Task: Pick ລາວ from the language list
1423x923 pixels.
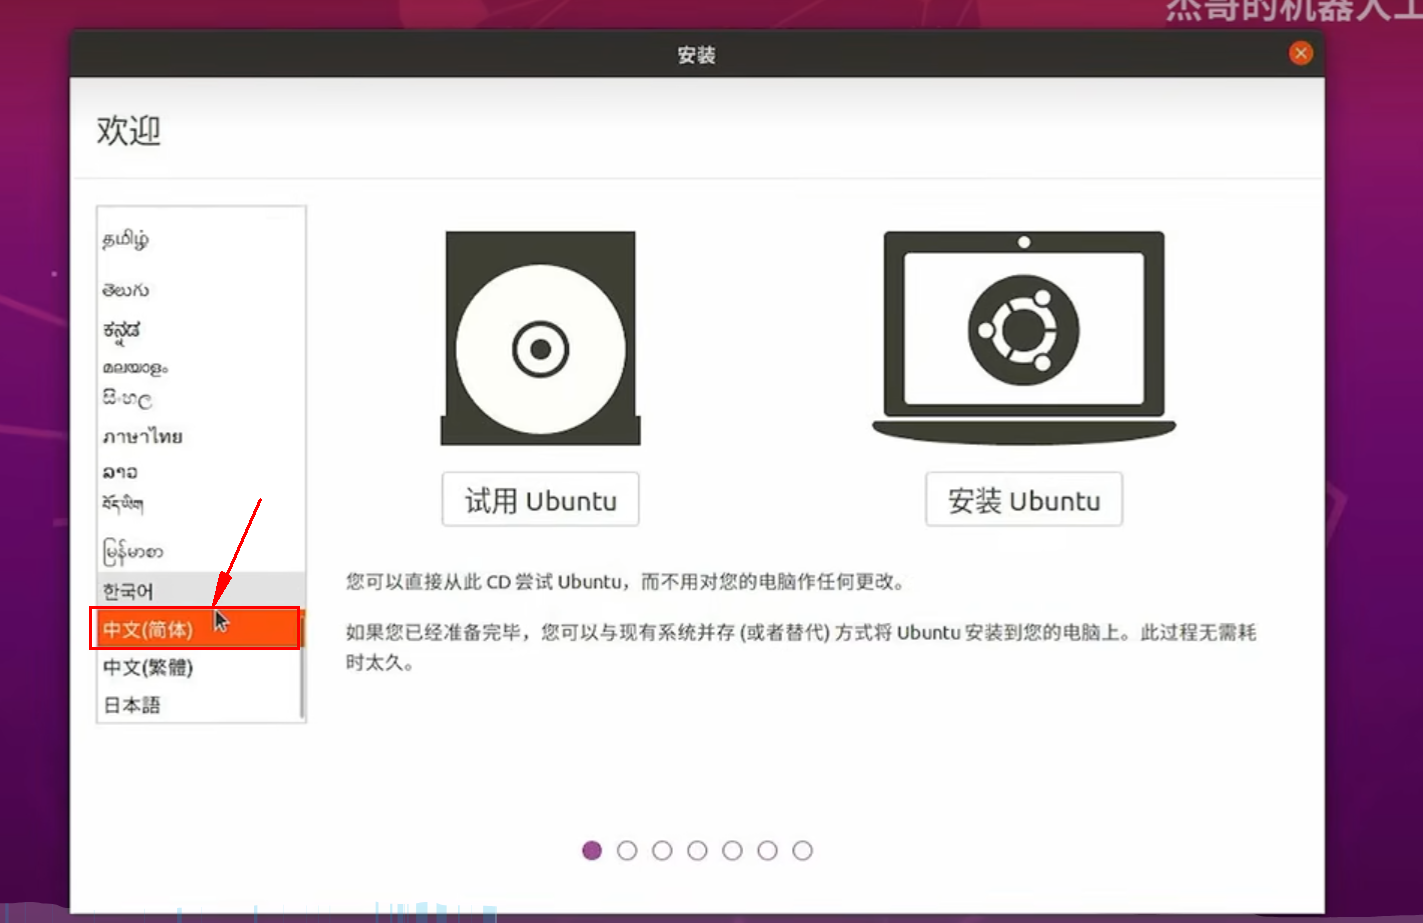Action: tap(120, 472)
